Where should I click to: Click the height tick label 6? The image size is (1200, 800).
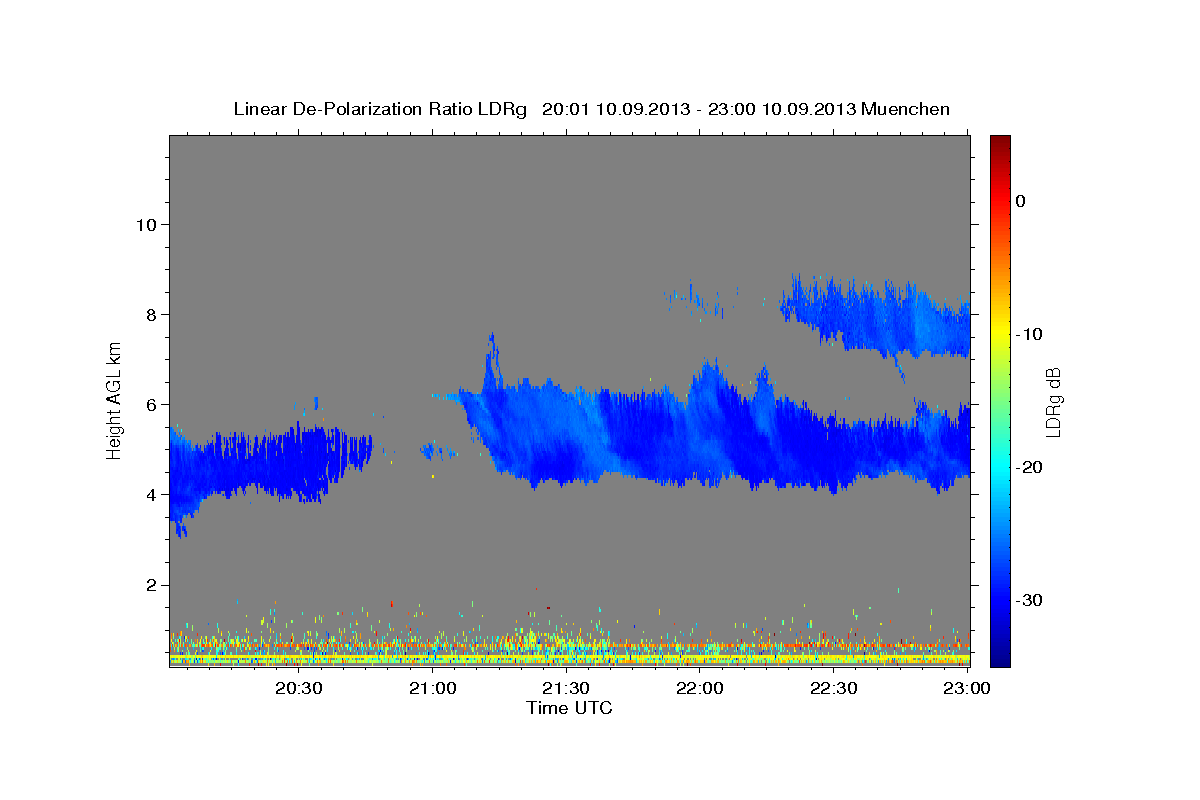point(150,404)
